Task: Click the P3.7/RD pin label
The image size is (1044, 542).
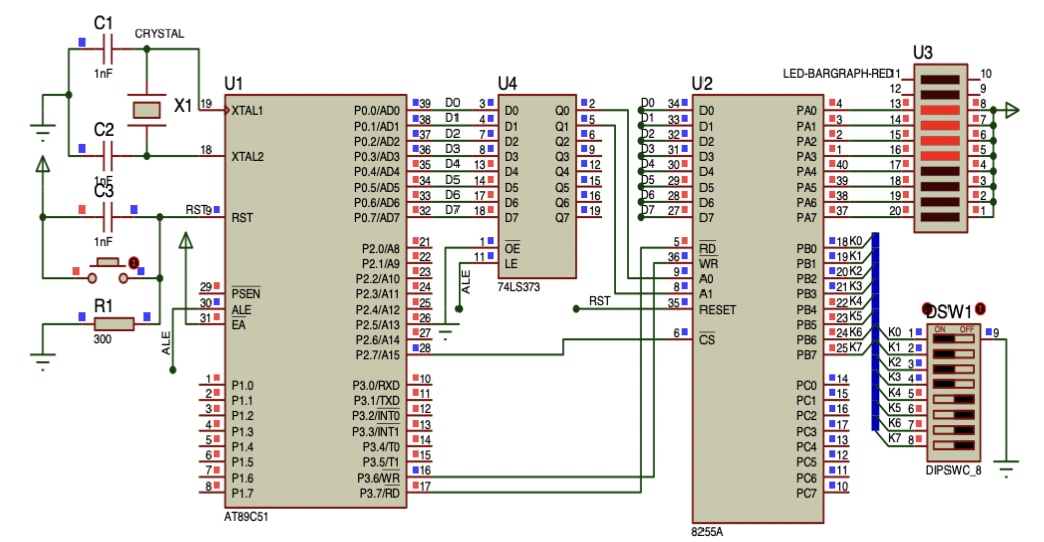Action: pyautogui.click(x=380, y=493)
